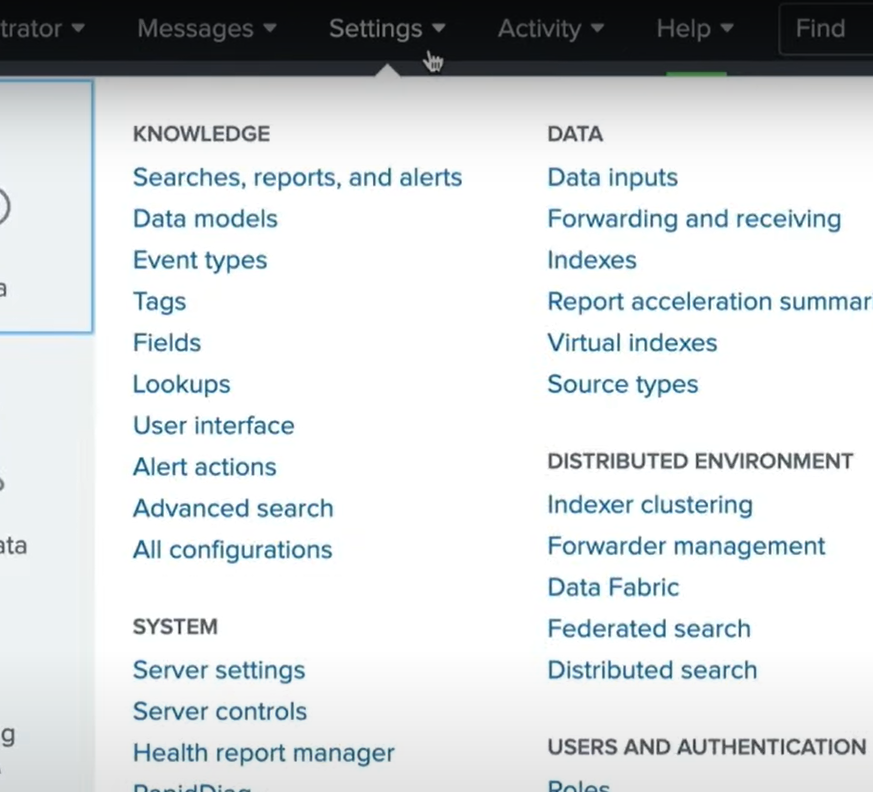Image resolution: width=873 pixels, height=792 pixels.
Task: Click the Find search field
Action: click(x=824, y=29)
